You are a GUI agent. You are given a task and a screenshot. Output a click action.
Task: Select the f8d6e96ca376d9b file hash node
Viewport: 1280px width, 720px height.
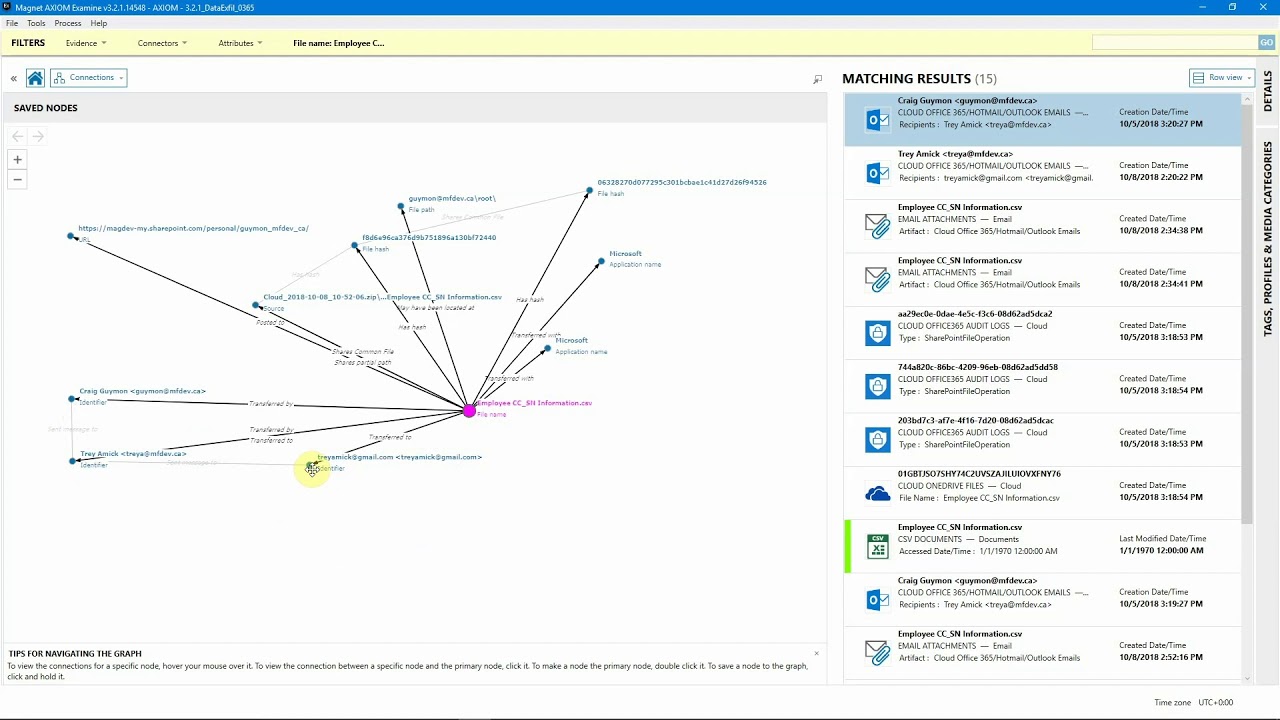click(x=355, y=245)
